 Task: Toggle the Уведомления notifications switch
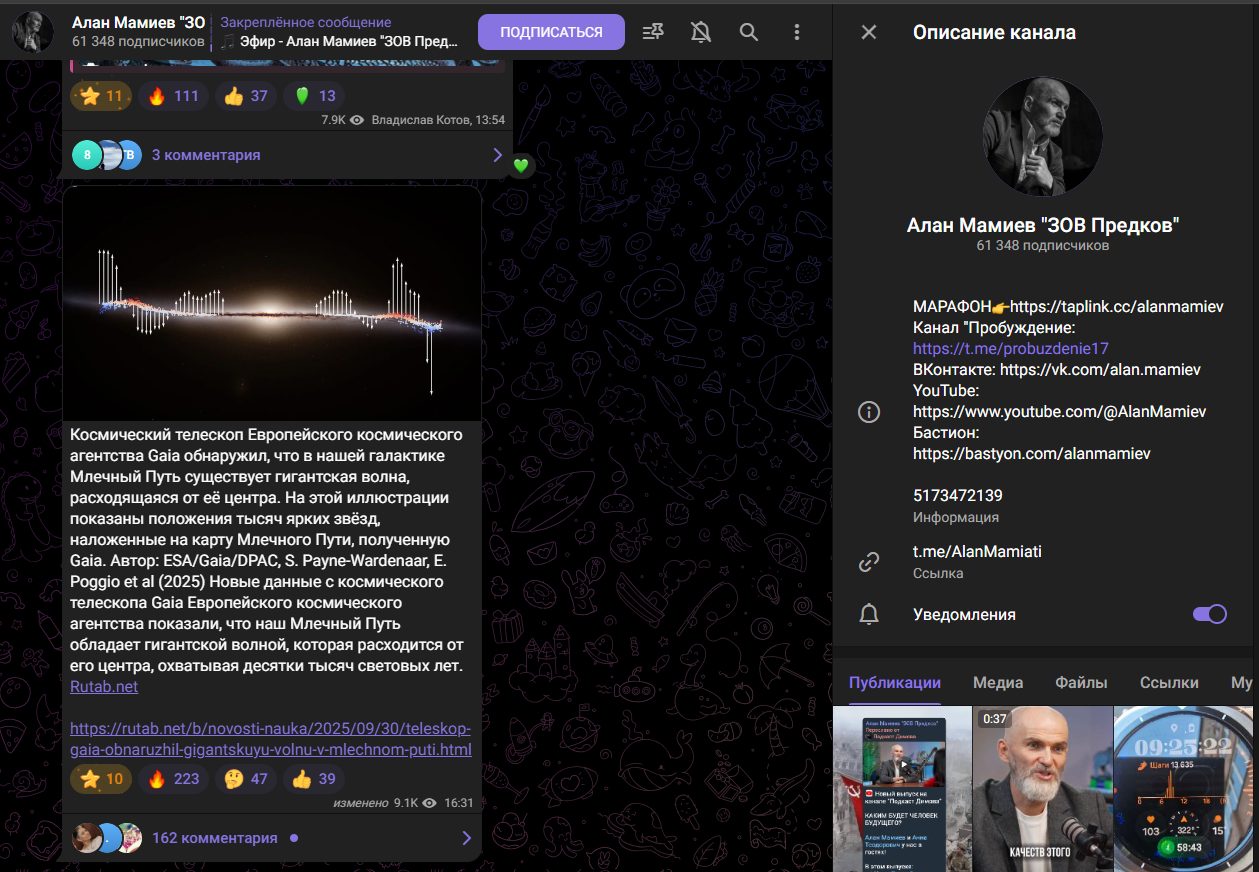[1209, 614]
